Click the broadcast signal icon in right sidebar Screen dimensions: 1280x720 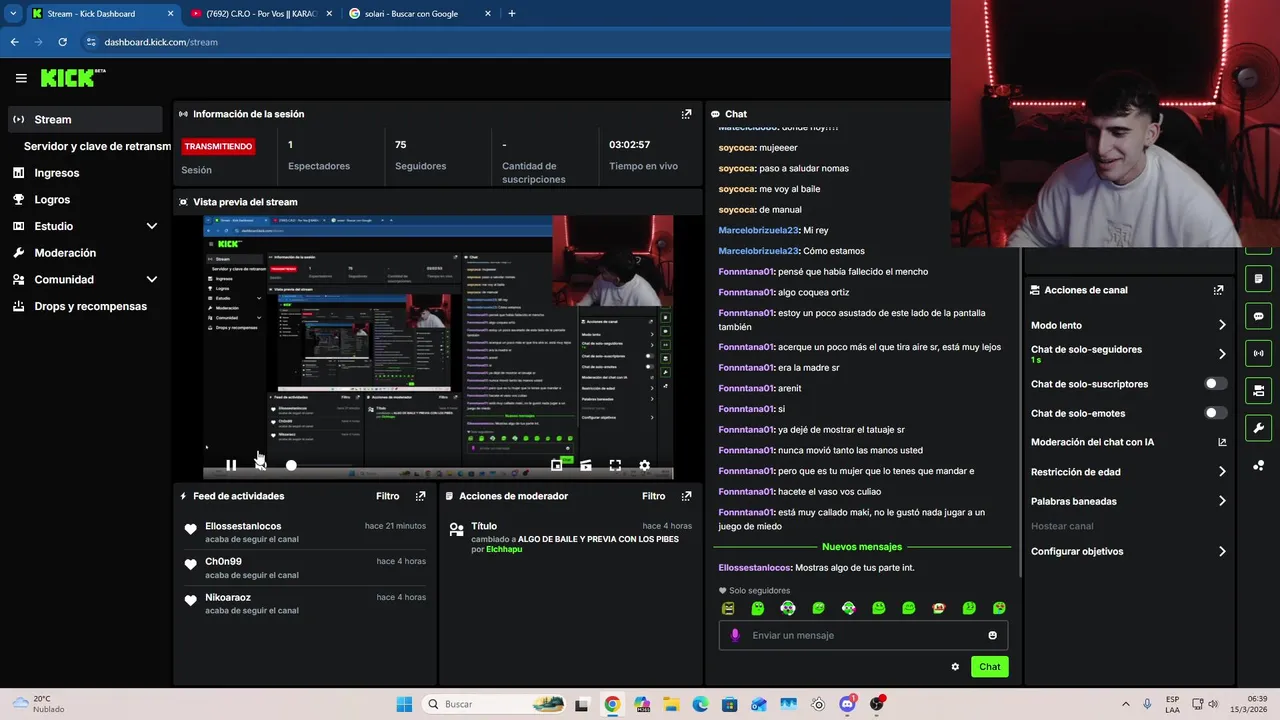[x=1258, y=353]
